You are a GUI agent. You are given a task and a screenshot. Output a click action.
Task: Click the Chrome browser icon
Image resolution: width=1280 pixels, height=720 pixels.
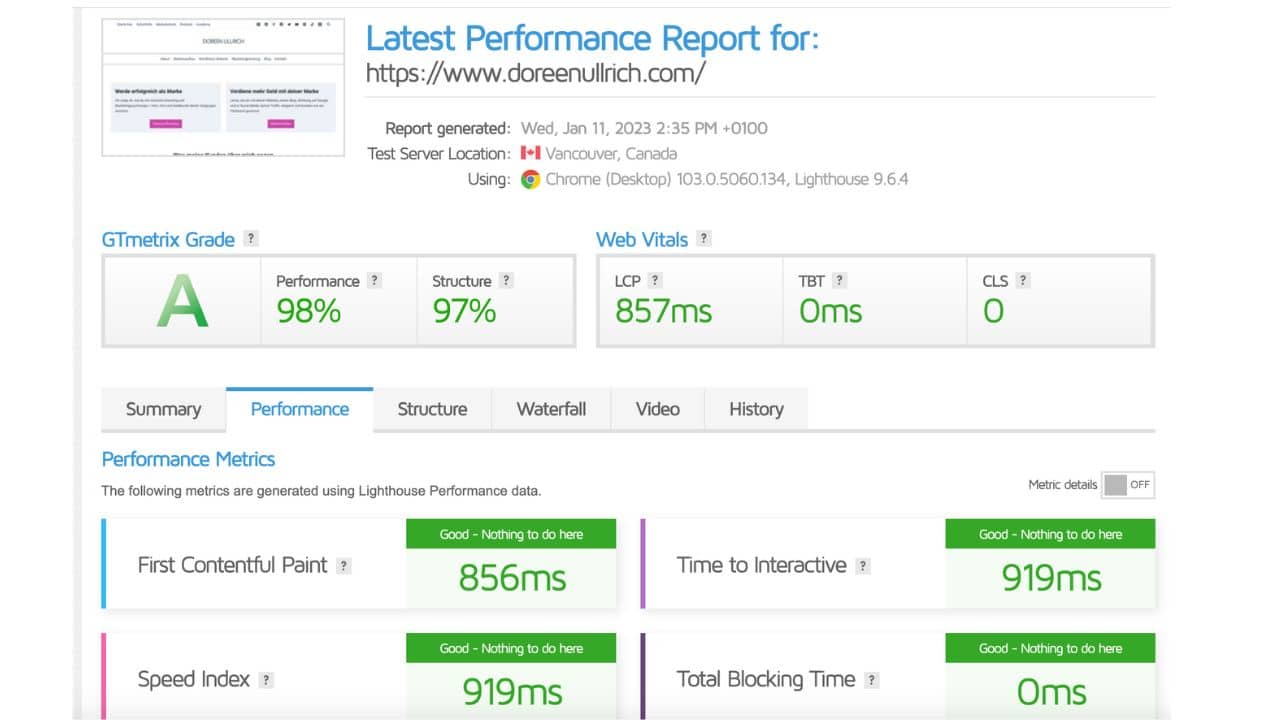530,180
